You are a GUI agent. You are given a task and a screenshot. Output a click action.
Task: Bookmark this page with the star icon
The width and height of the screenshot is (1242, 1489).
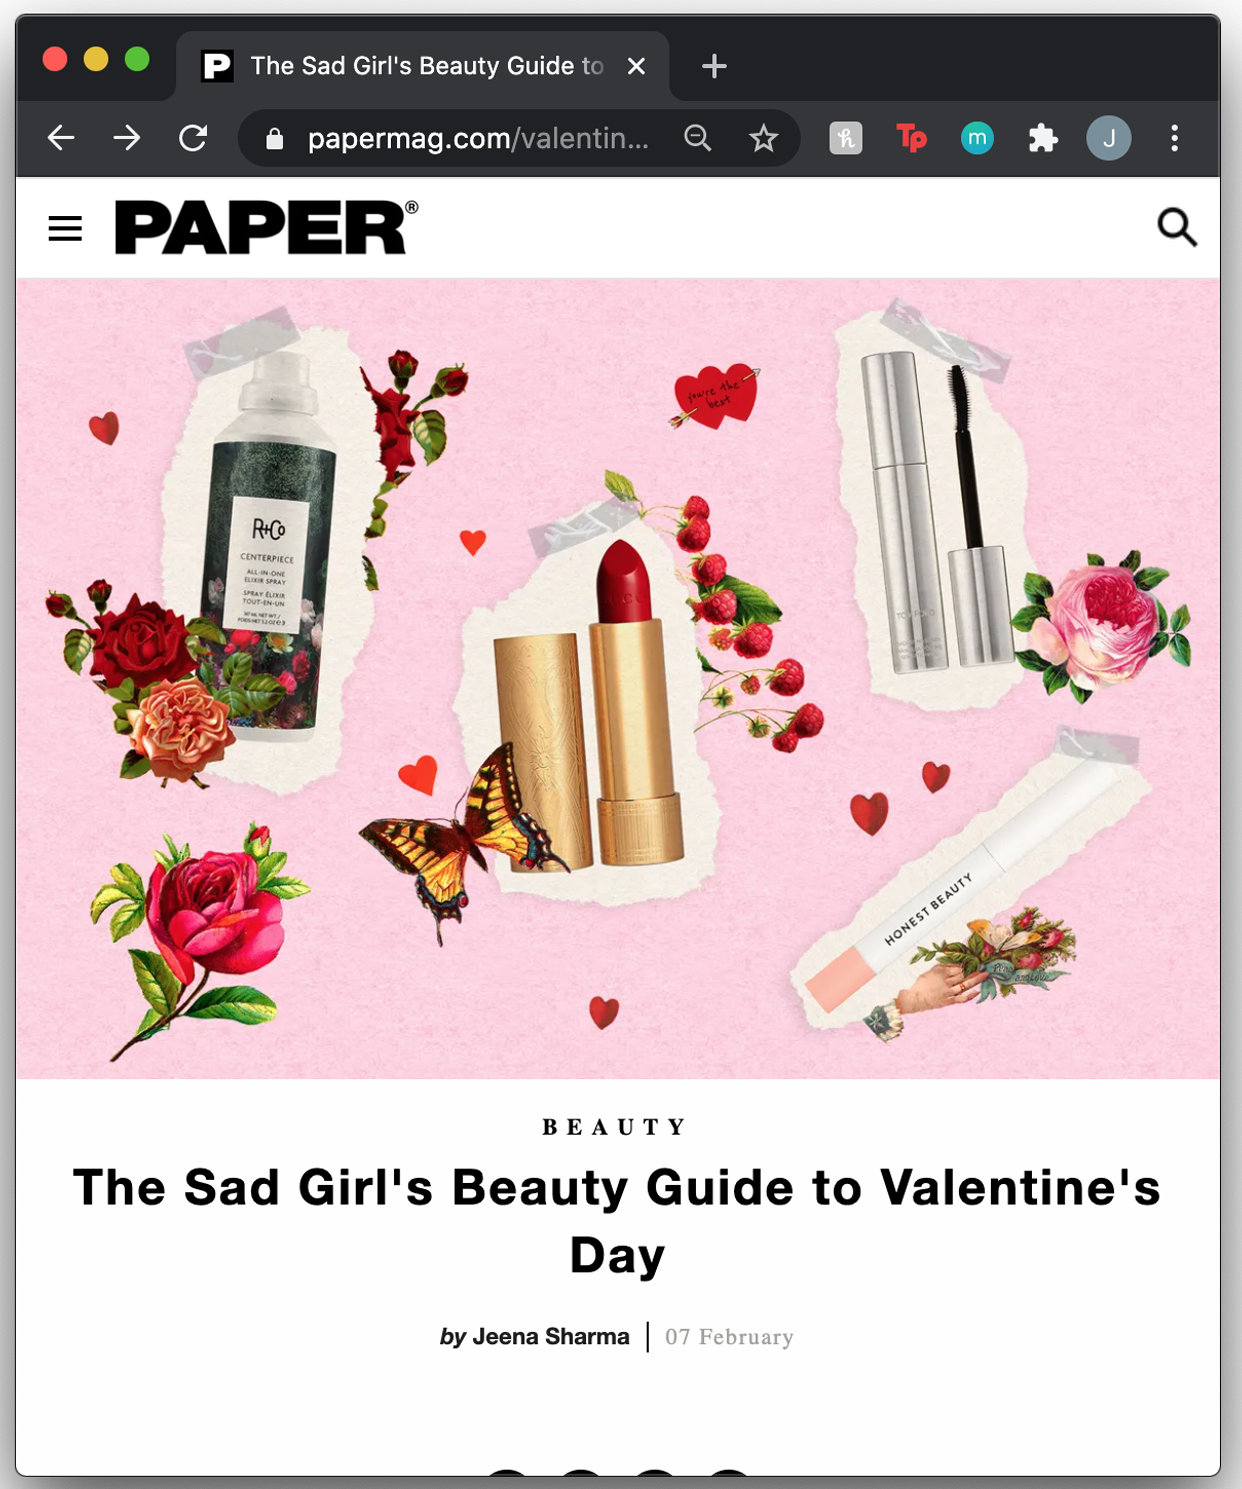763,138
